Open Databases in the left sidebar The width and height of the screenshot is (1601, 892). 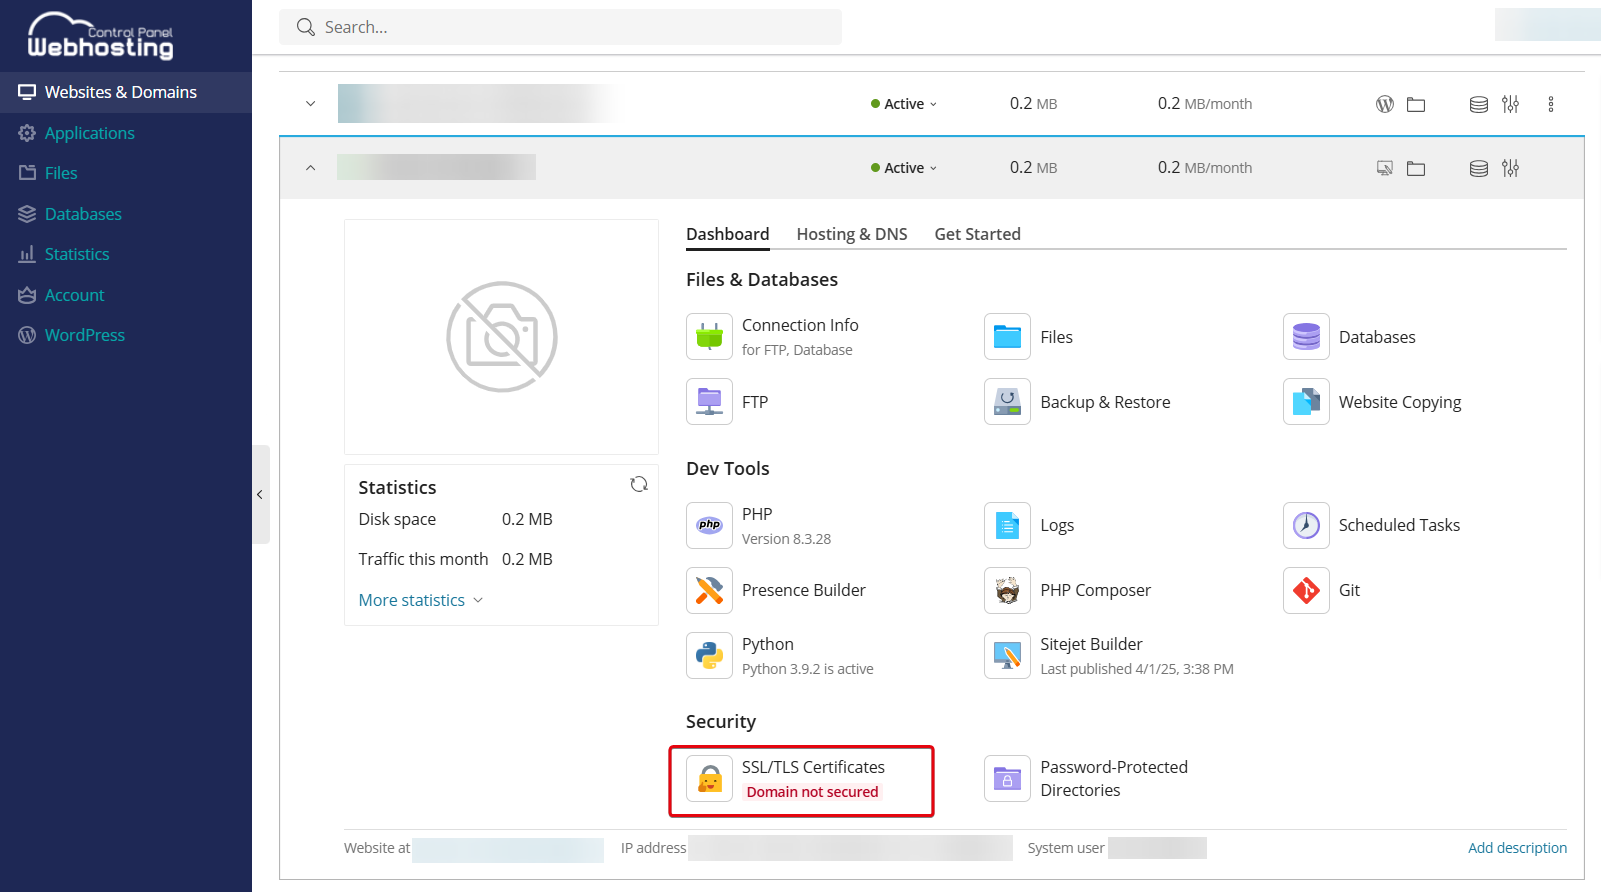(x=83, y=214)
